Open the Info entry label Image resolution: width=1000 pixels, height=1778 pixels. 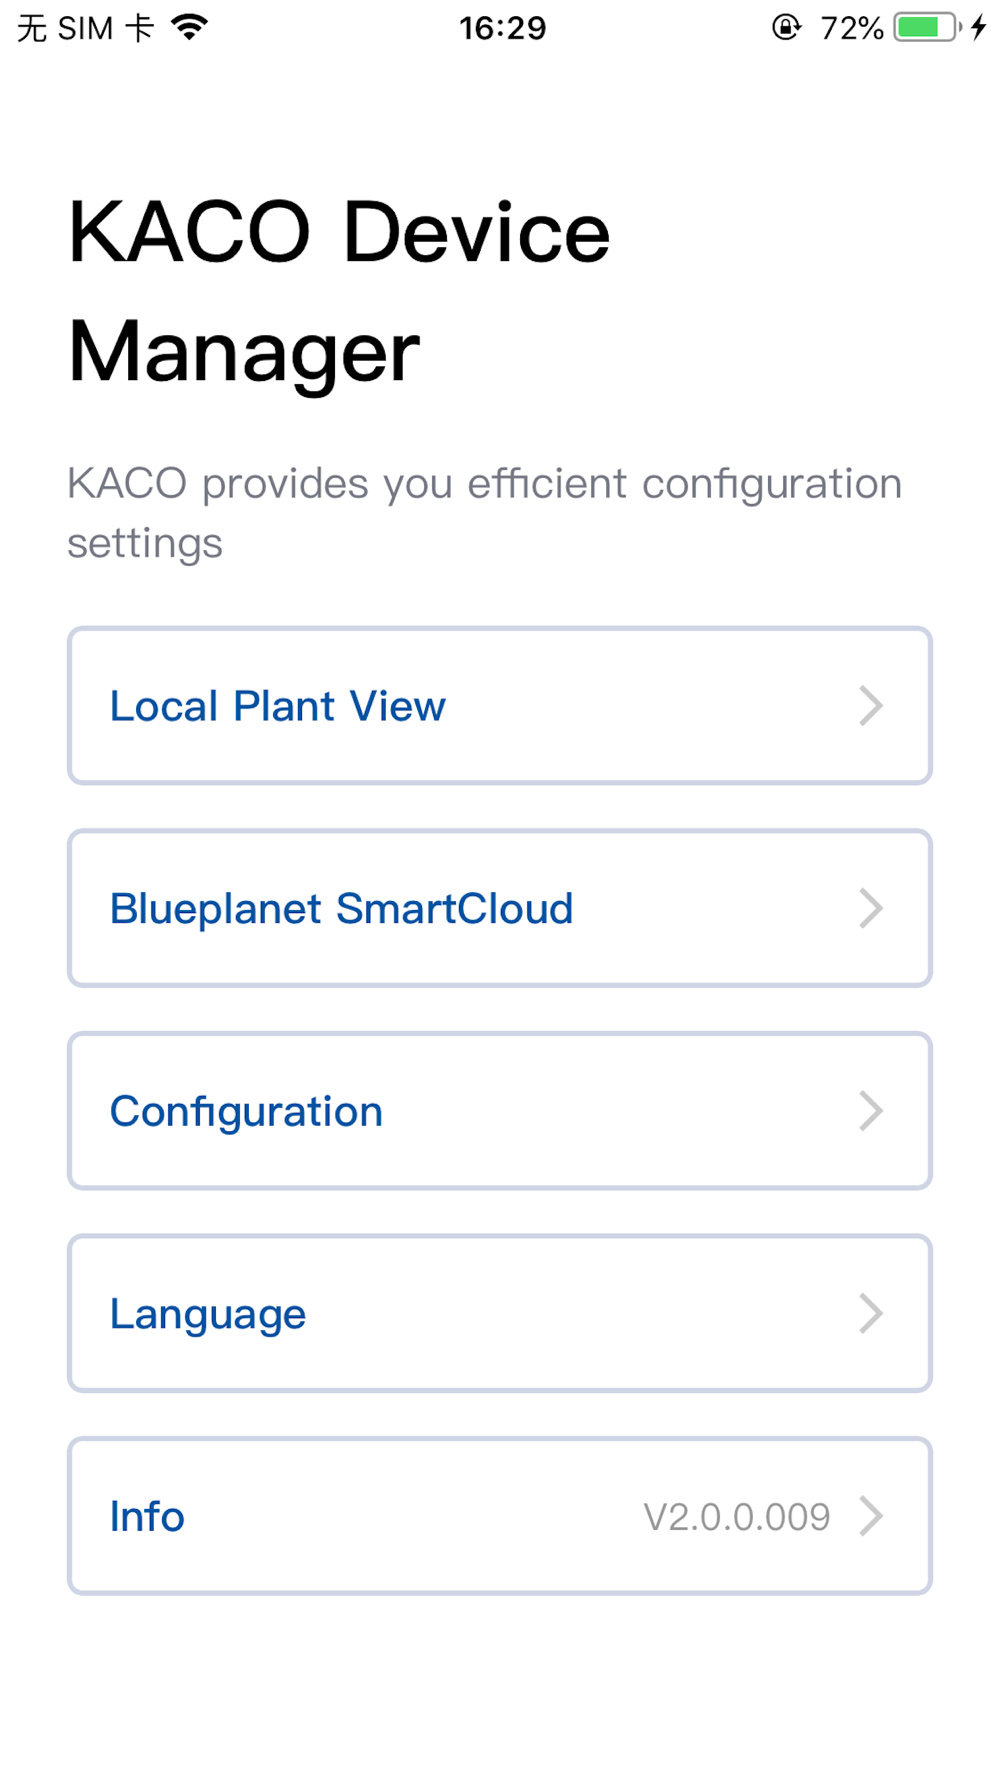click(147, 1517)
